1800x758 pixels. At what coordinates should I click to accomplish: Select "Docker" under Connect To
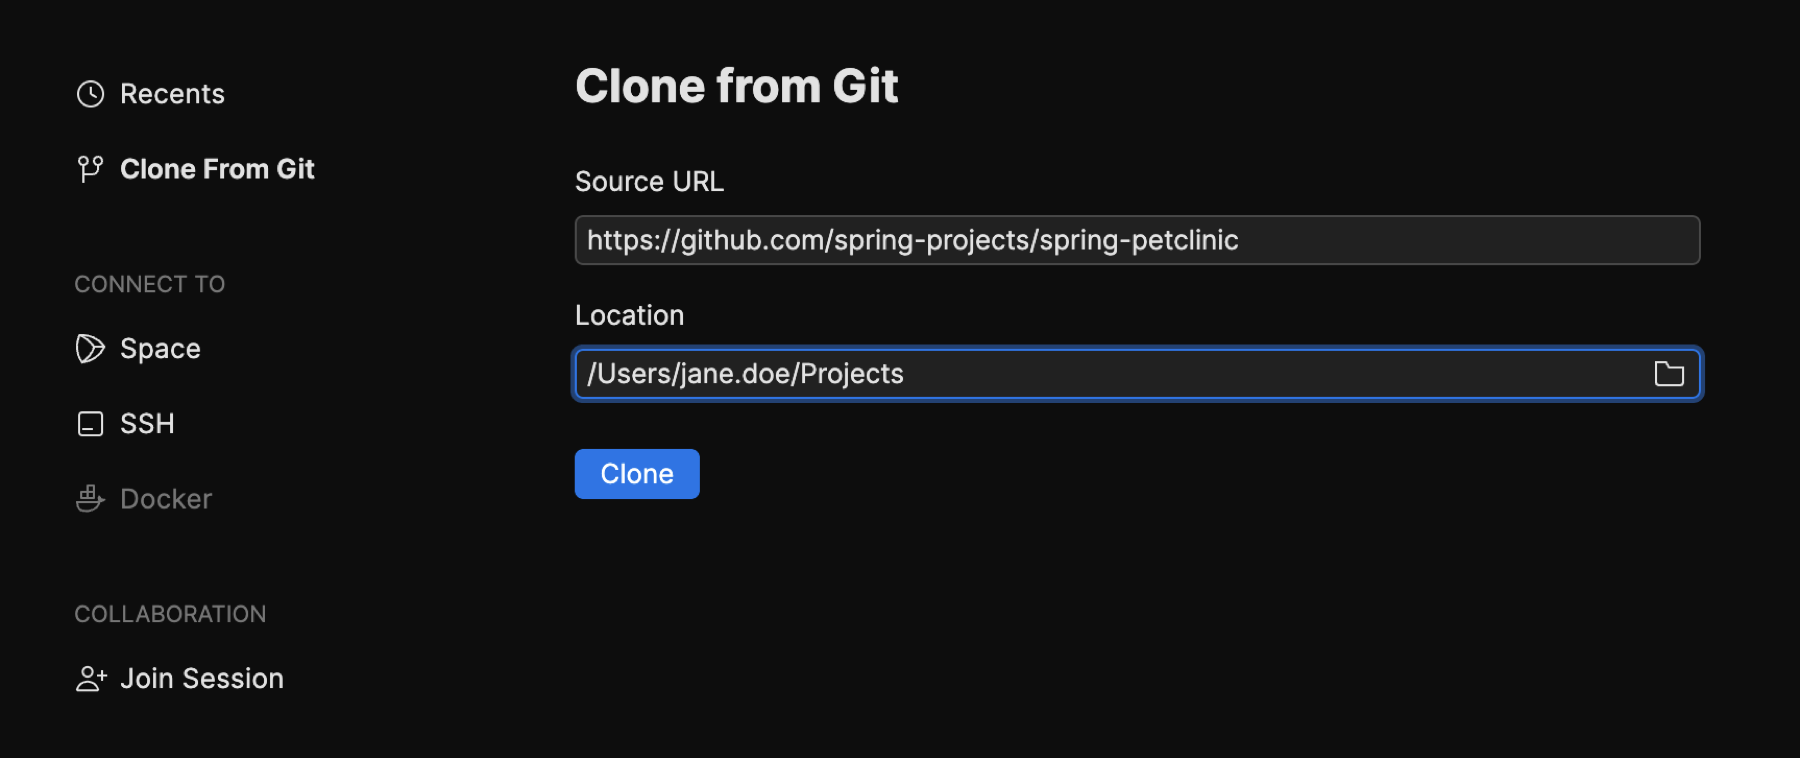pos(166,498)
